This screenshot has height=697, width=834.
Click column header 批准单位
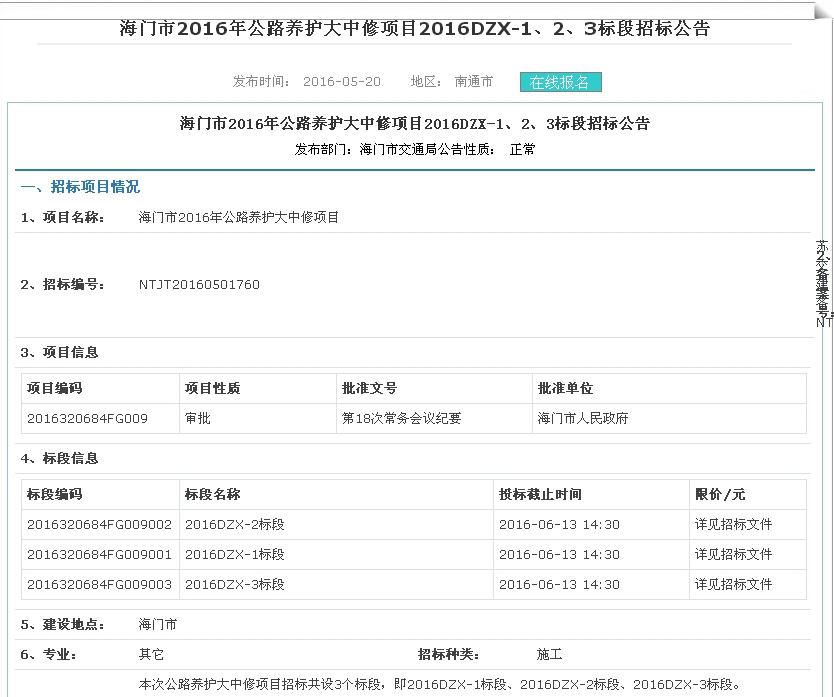pos(565,388)
